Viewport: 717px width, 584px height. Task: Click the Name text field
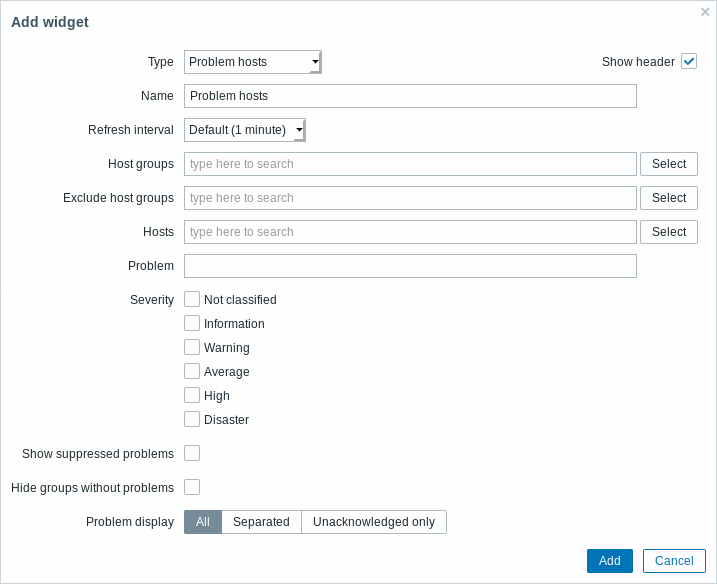(x=410, y=96)
